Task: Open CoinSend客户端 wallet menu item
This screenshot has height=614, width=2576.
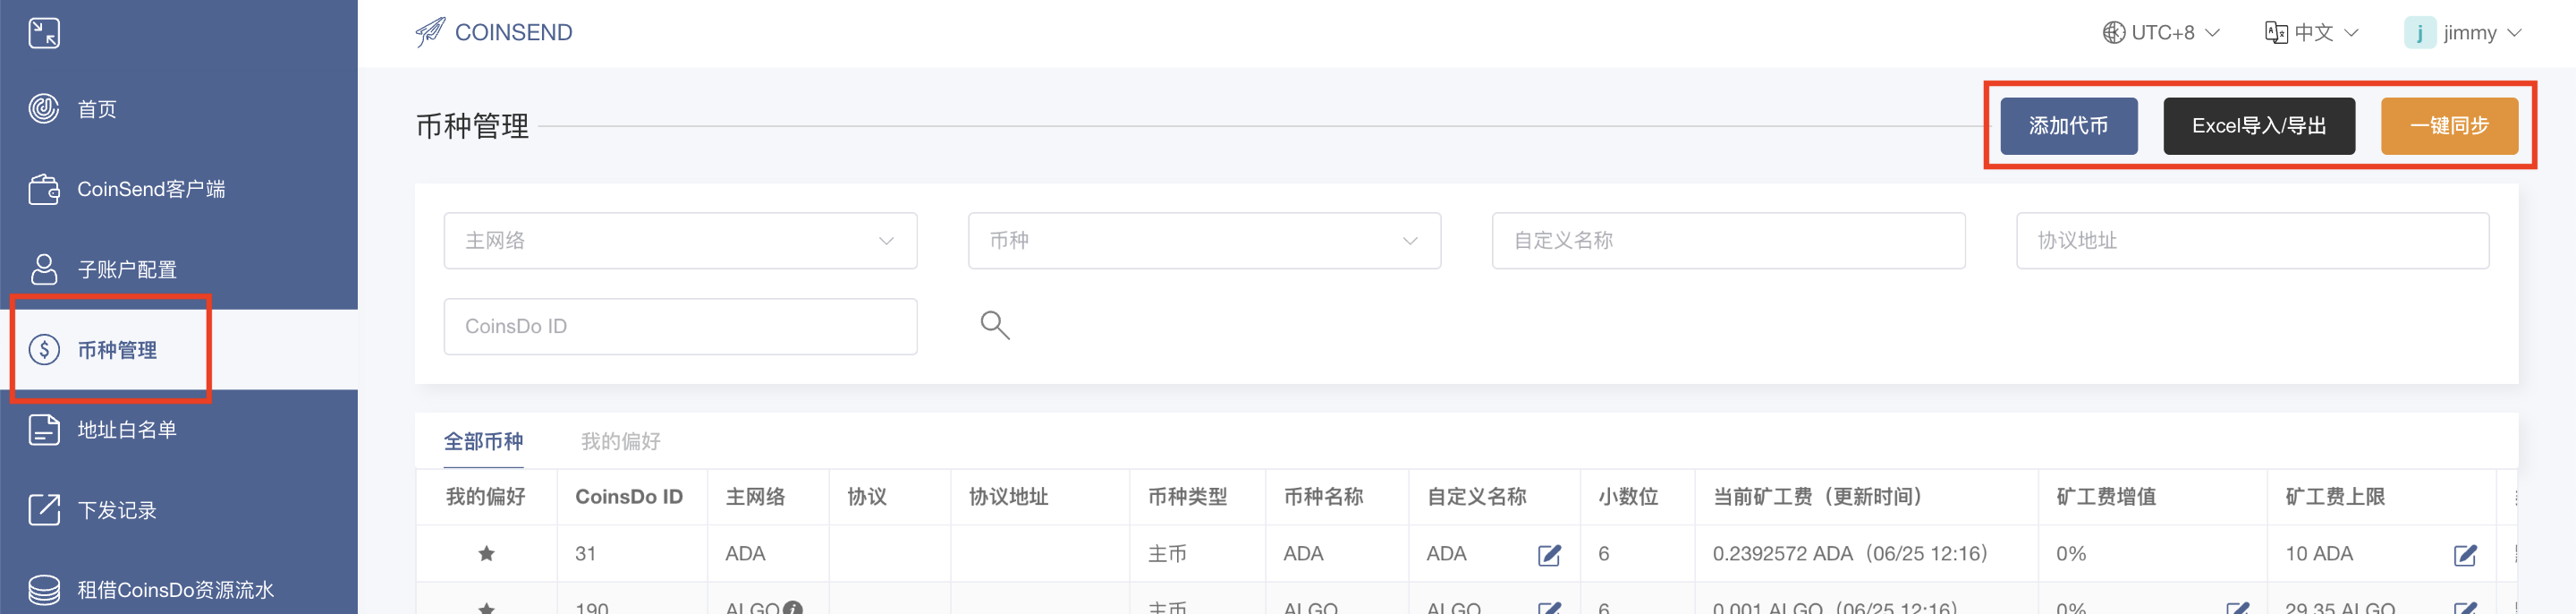Action: pos(150,189)
